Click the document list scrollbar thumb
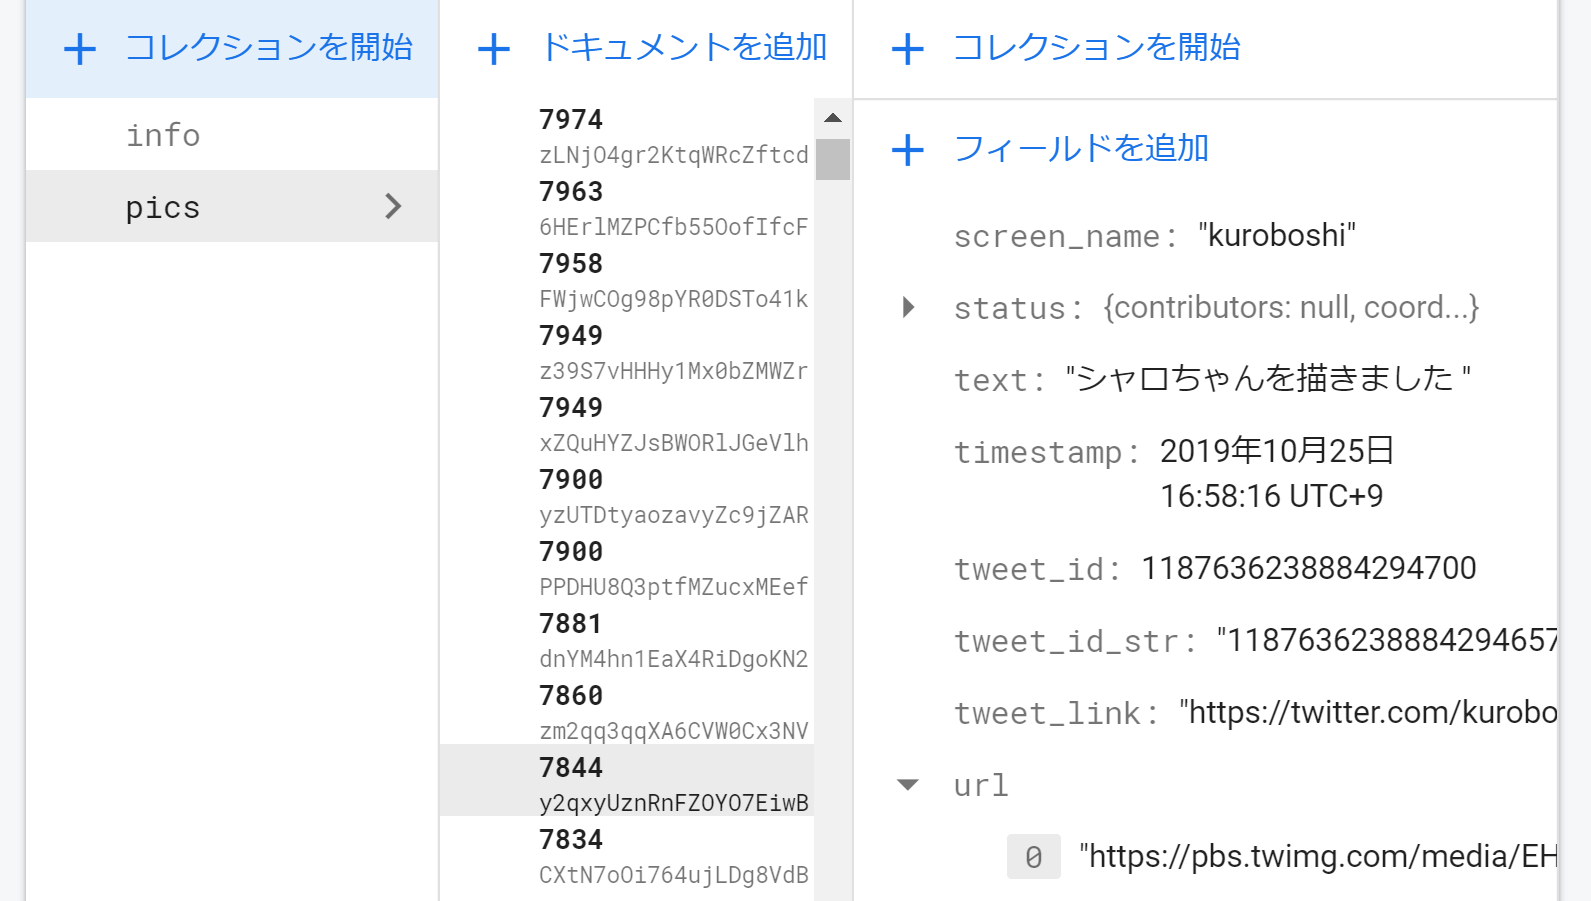 832,159
